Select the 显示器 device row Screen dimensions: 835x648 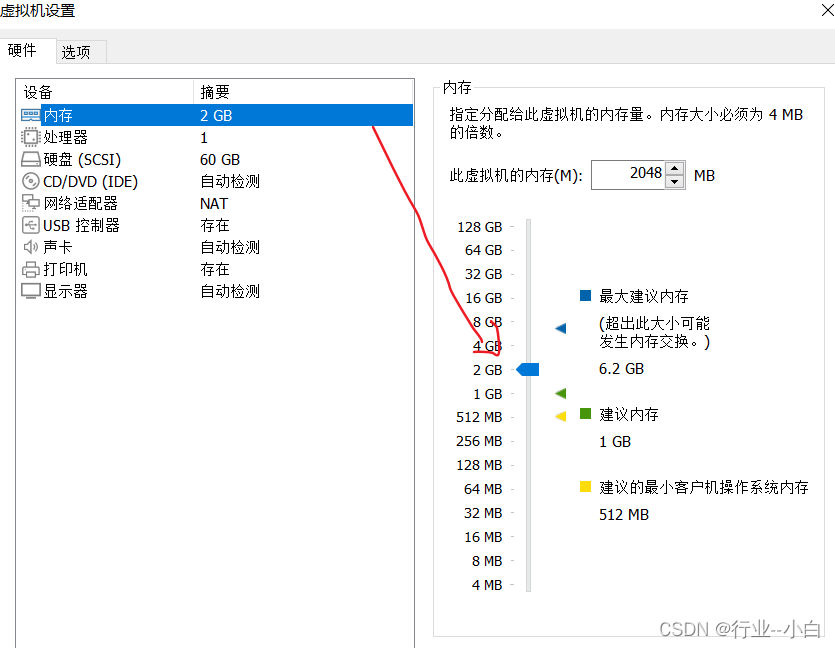[216, 291]
